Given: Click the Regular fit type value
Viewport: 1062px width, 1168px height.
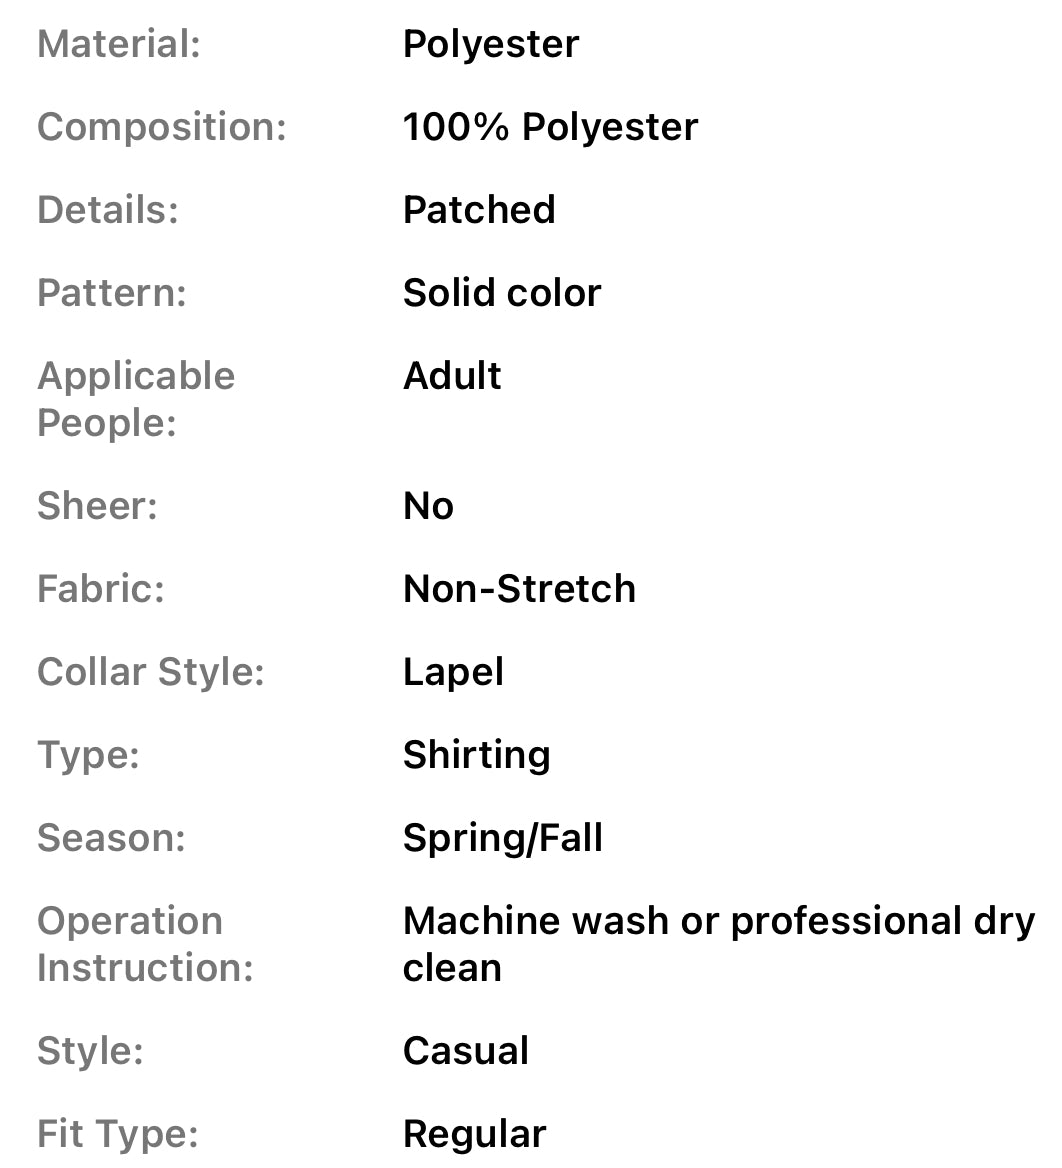Looking at the screenshot, I should (474, 1135).
